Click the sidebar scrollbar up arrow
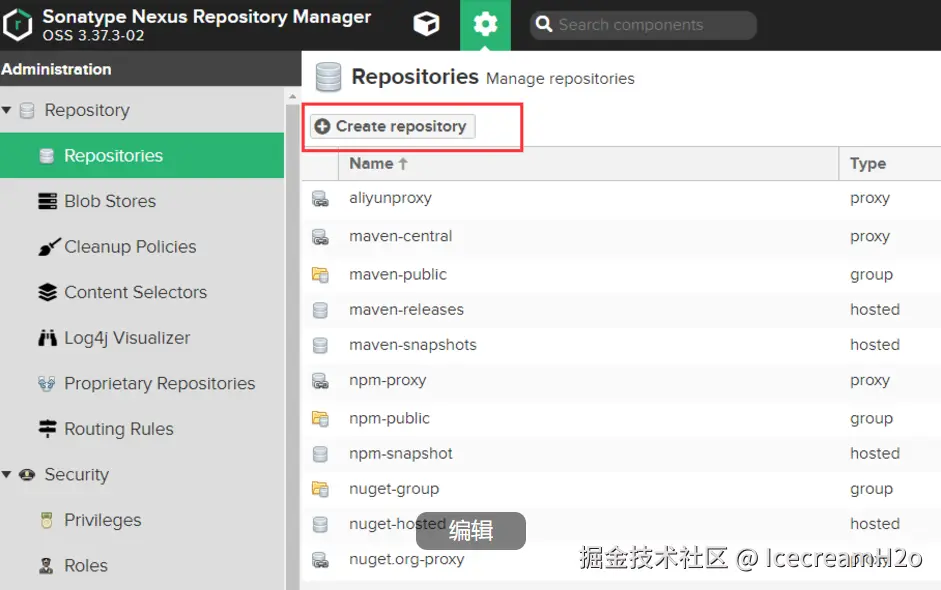 pos(292,96)
